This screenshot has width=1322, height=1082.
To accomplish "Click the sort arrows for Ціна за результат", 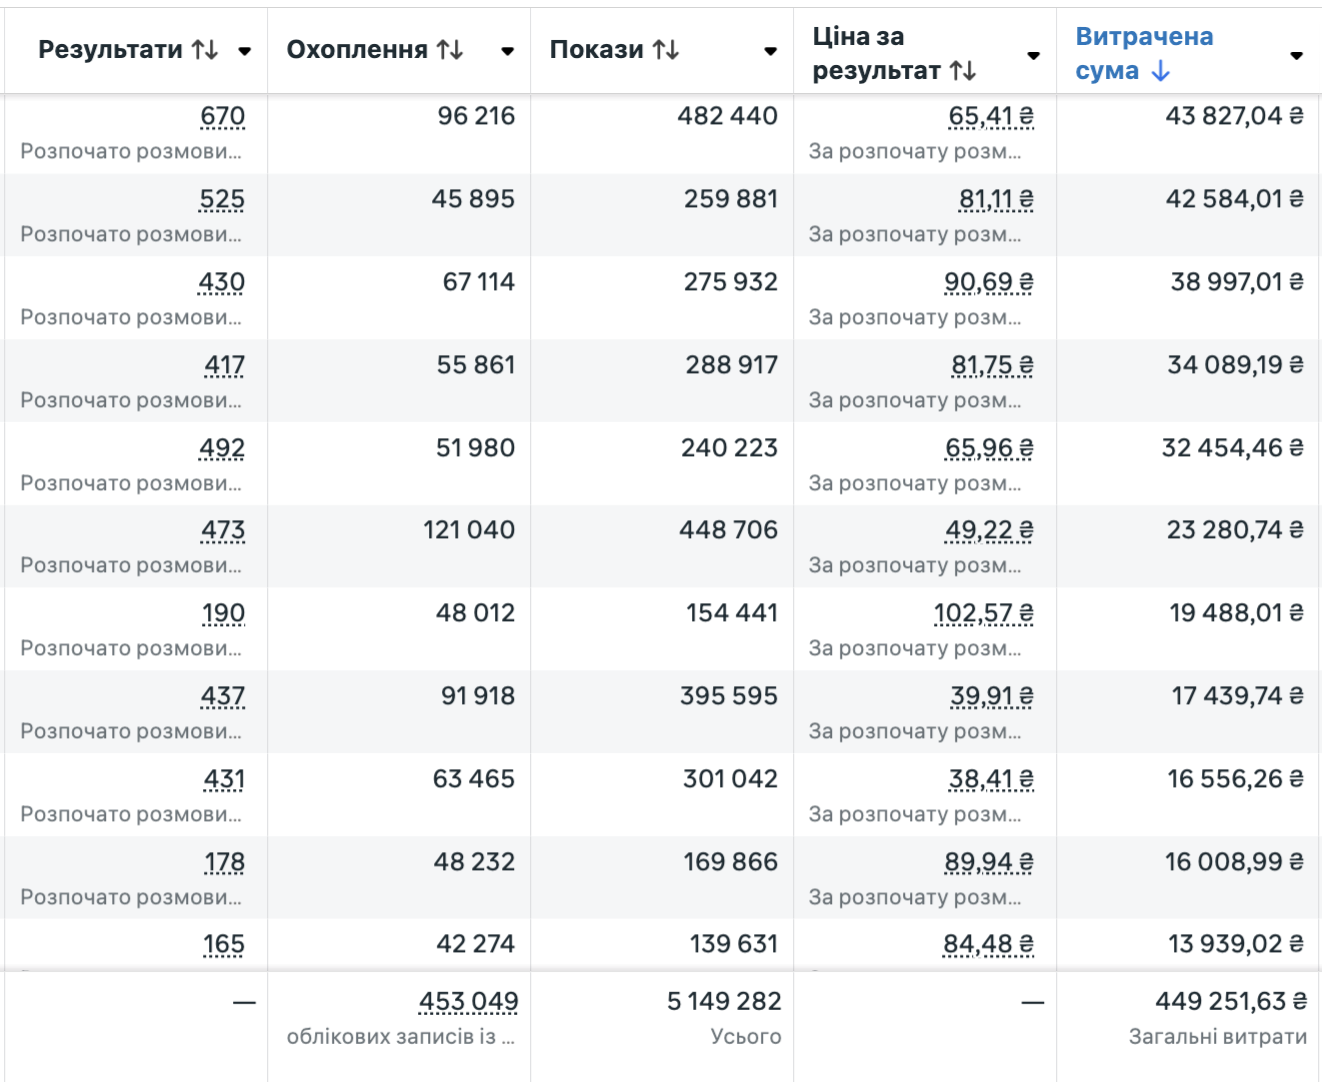I will [963, 71].
